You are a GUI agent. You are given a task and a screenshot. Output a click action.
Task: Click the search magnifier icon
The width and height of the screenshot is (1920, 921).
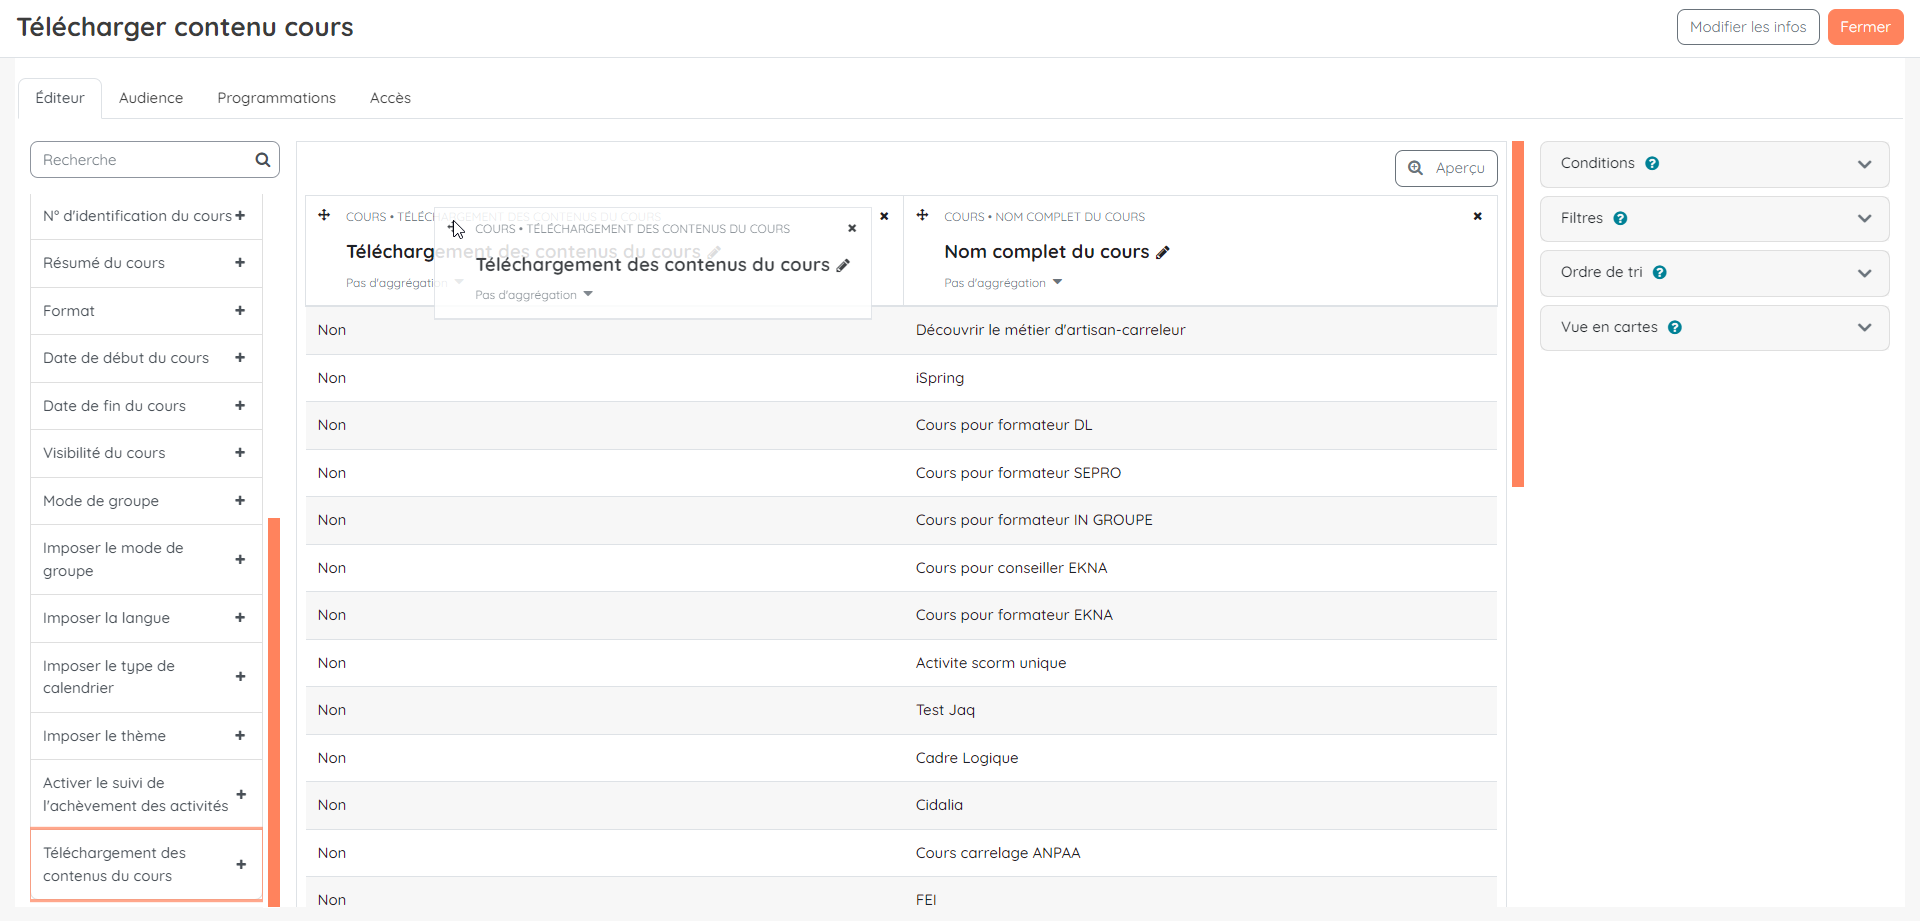click(x=262, y=160)
